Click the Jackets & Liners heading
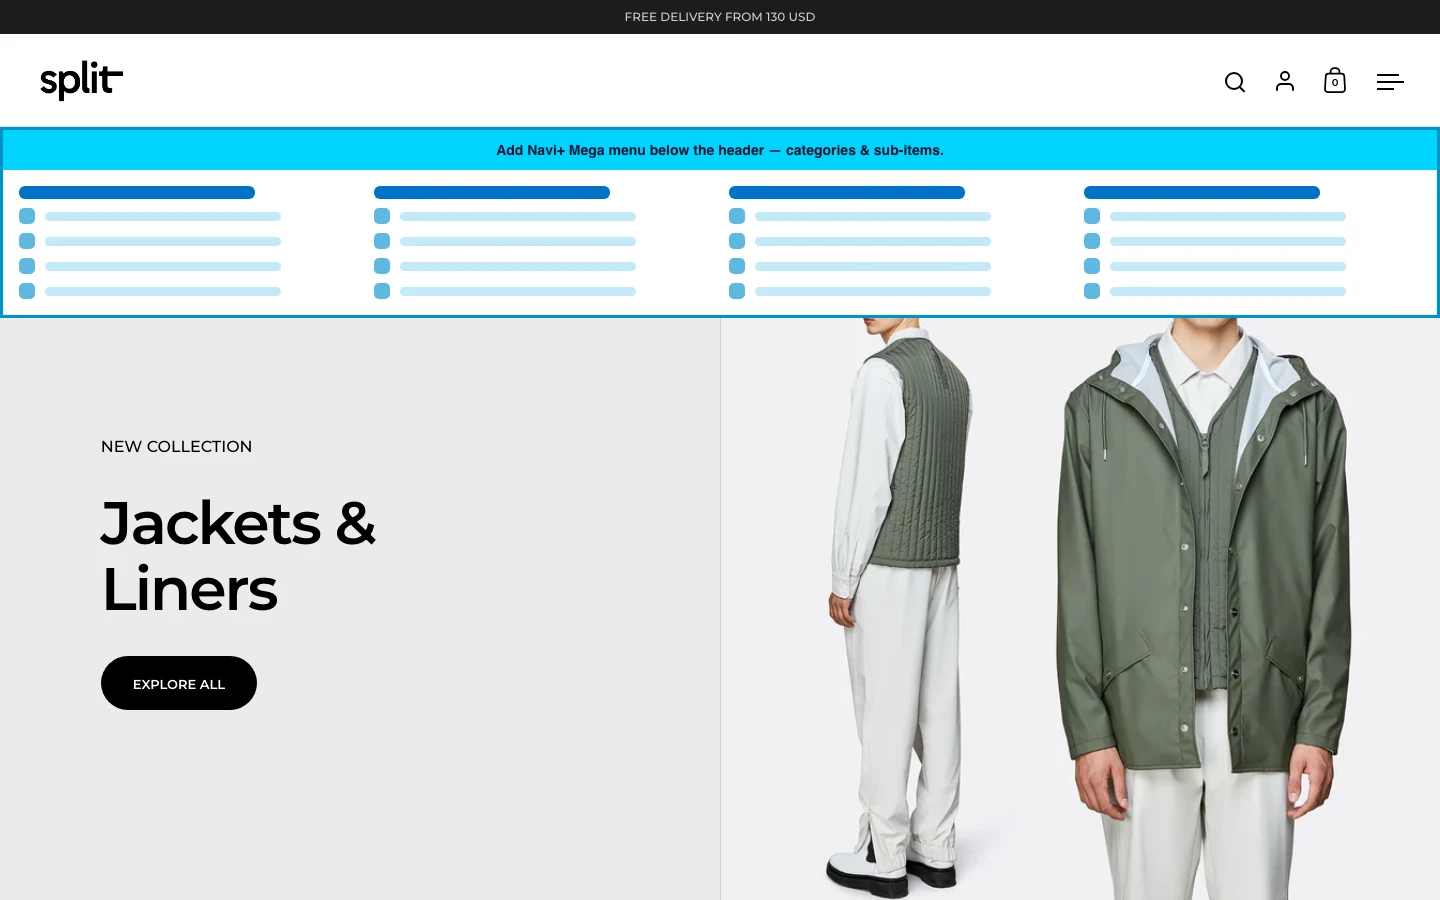1440x900 pixels. click(238, 556)
